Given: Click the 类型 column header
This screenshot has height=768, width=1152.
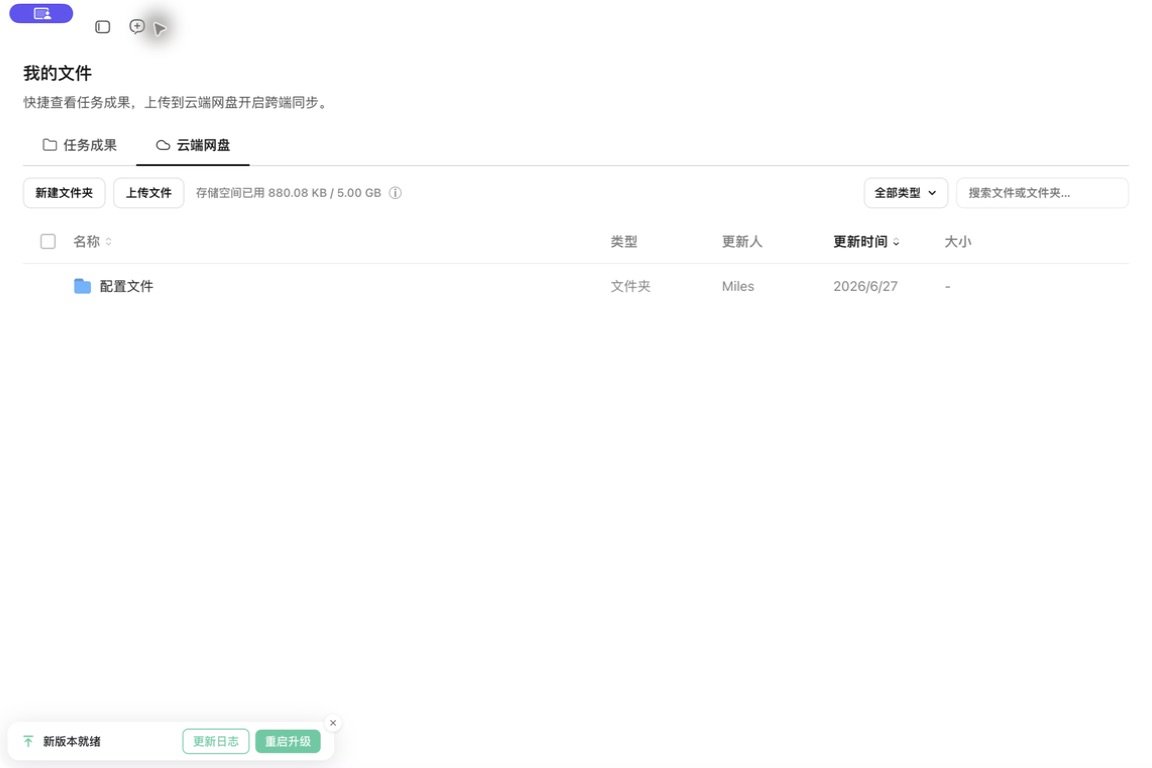Looking at the screenshot, I should pos(624,242).
